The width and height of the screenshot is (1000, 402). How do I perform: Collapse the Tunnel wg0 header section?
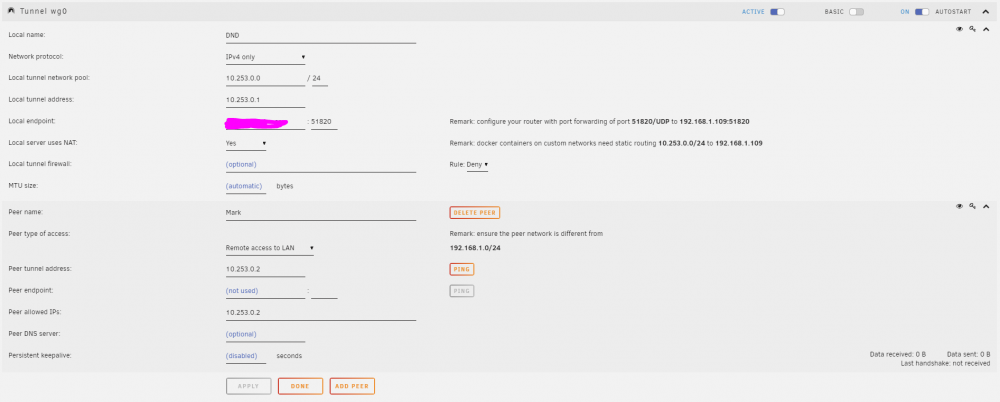coord(985,11)
